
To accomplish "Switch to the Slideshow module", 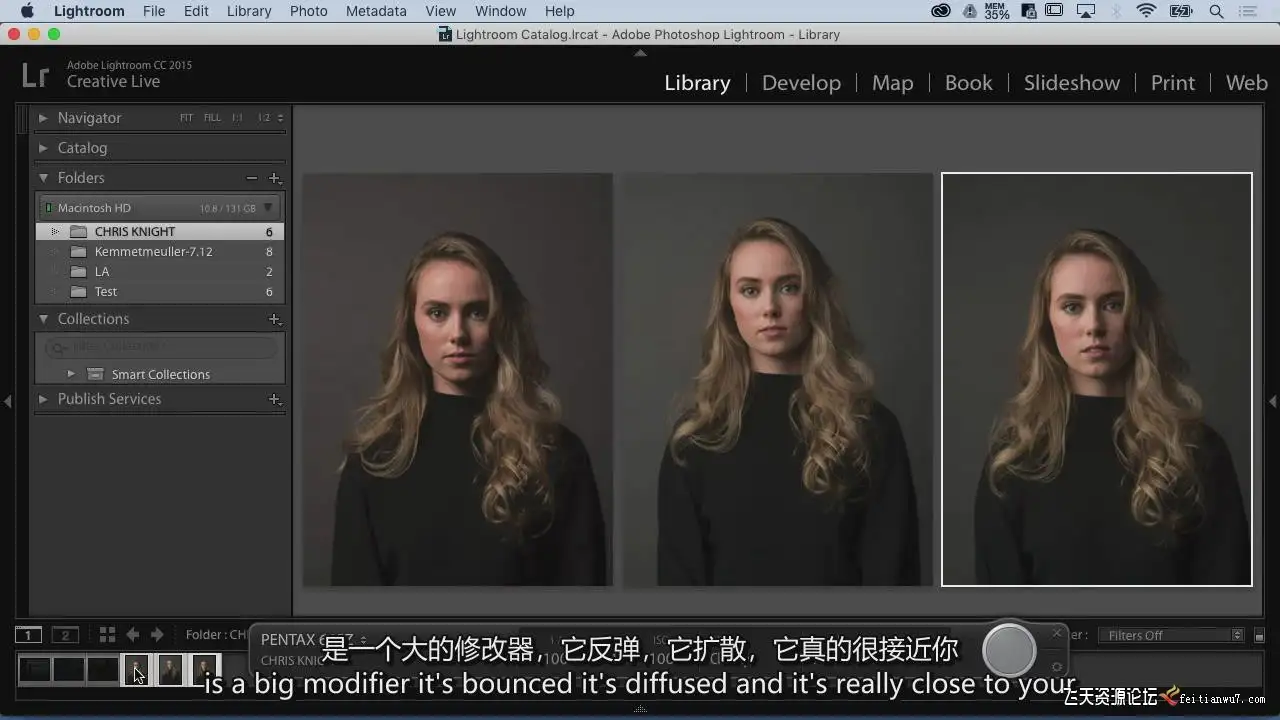I will pyautogui.click(x=1071, y=83).
